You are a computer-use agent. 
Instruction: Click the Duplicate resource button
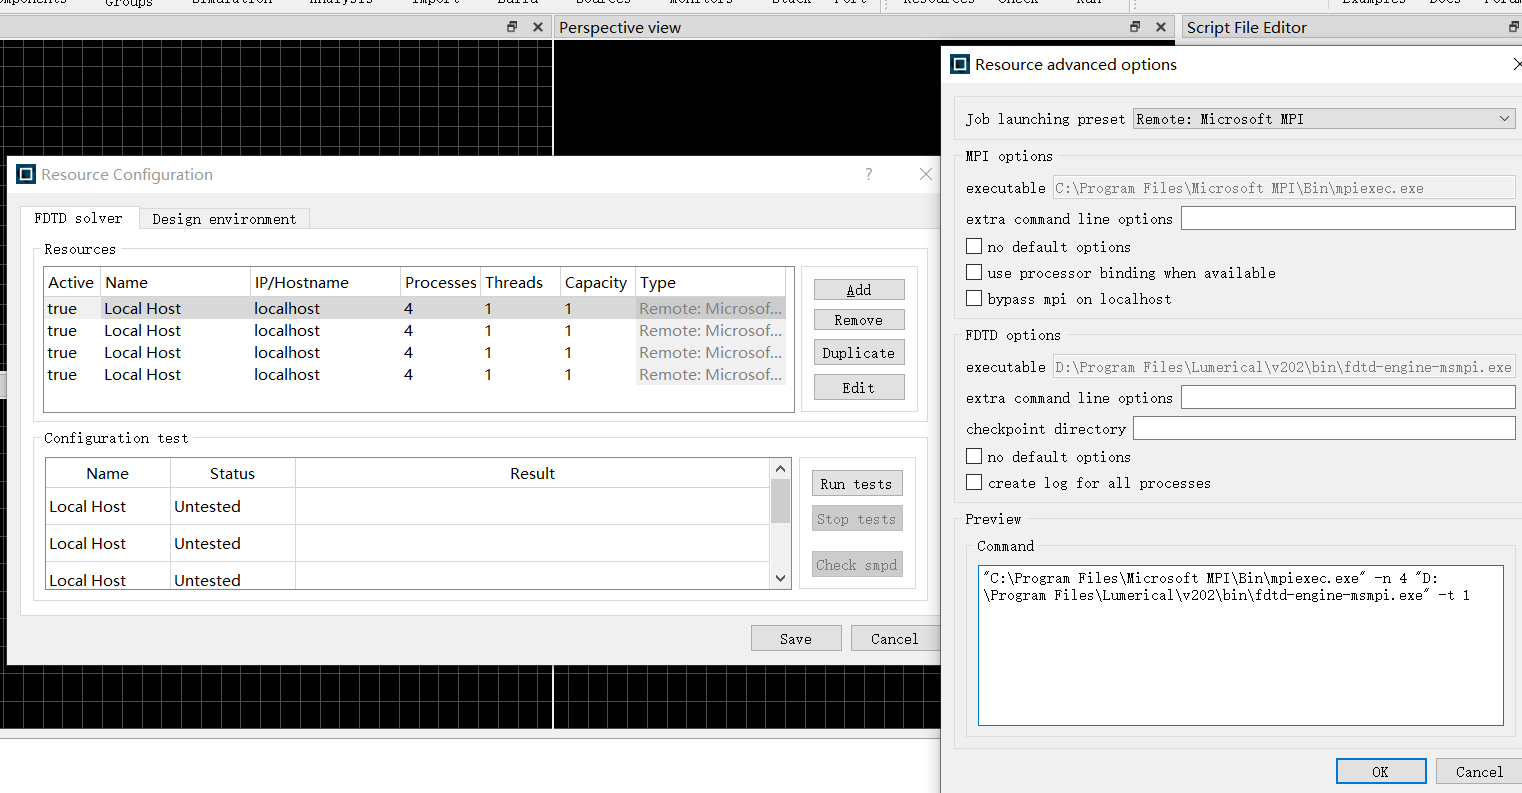pyautogui.click(x=858, y=353)
